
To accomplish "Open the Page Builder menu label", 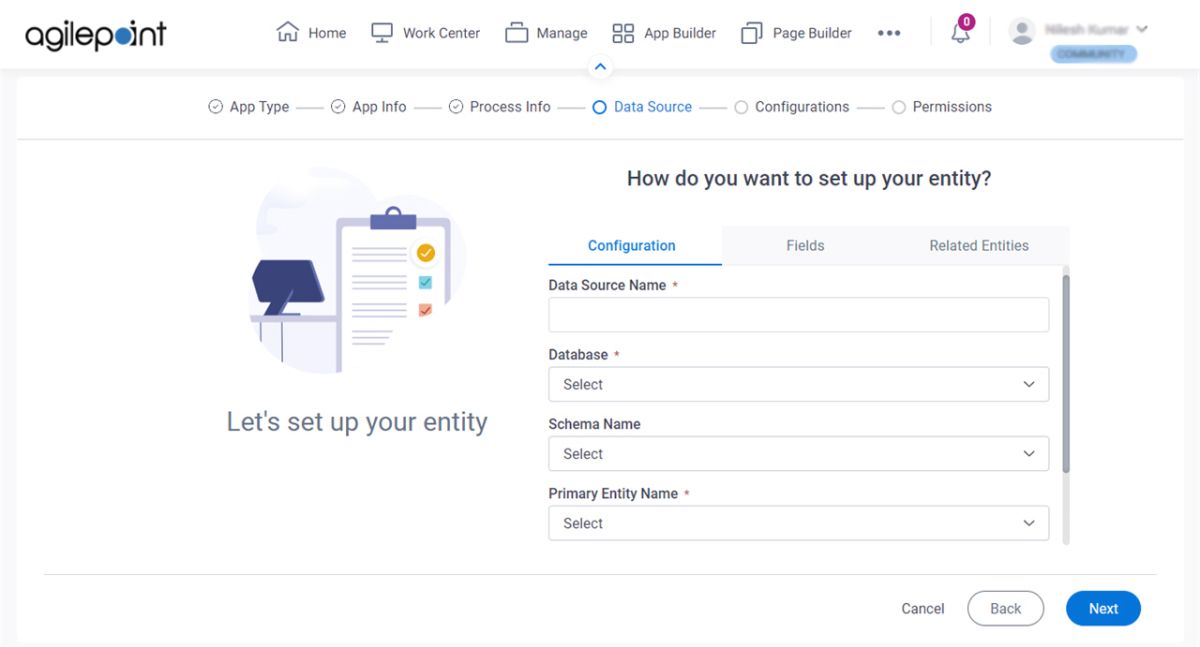I will [x=812, y=33].
